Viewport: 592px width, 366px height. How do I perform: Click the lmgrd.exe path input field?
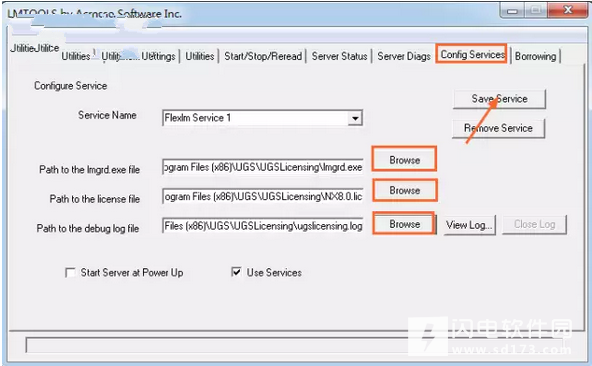(263, 167)
